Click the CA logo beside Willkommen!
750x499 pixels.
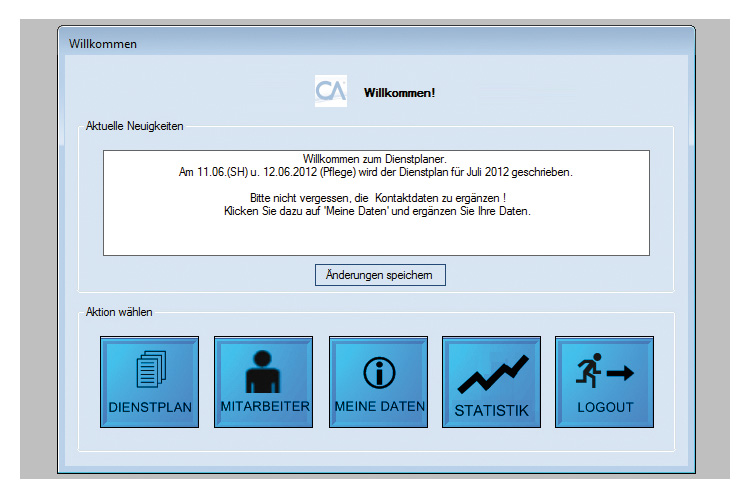[x=331, y=91]
